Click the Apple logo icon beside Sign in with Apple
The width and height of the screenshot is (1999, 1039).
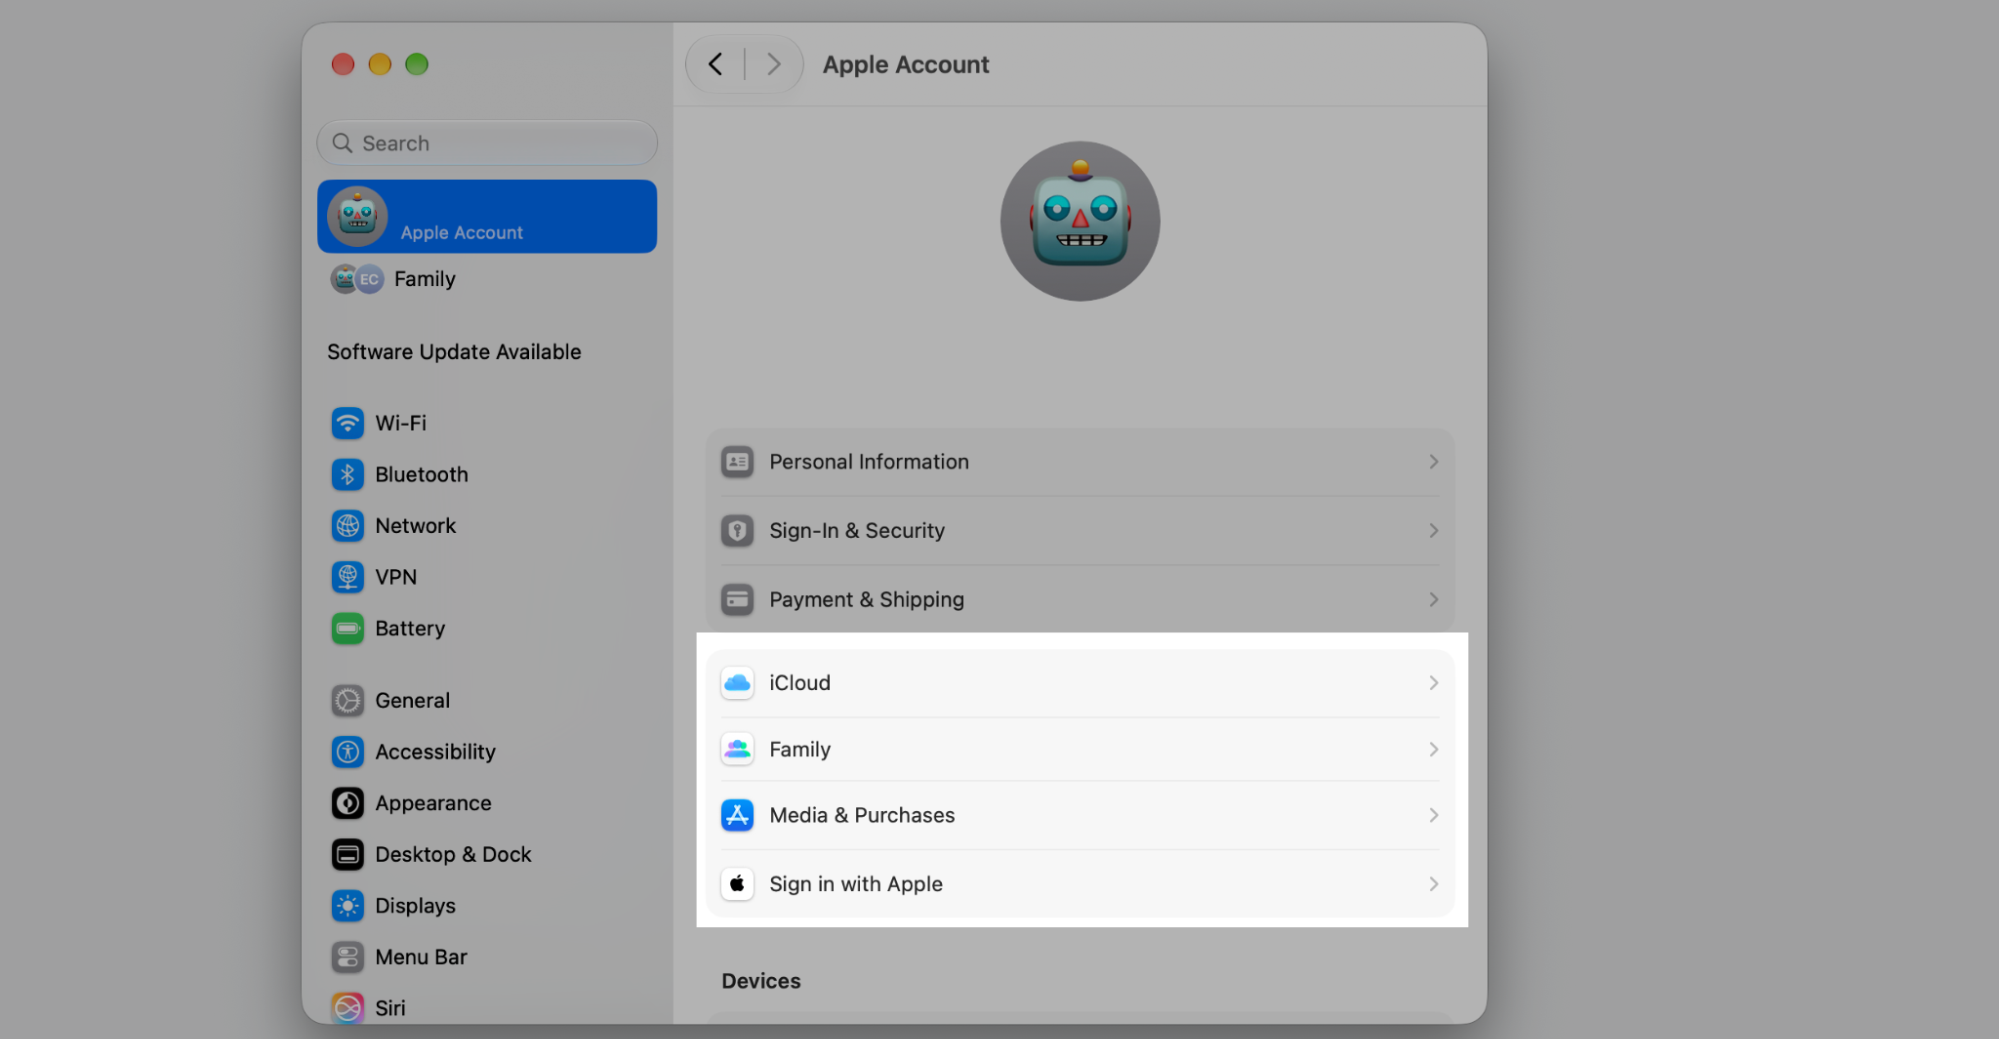[737, 884]
